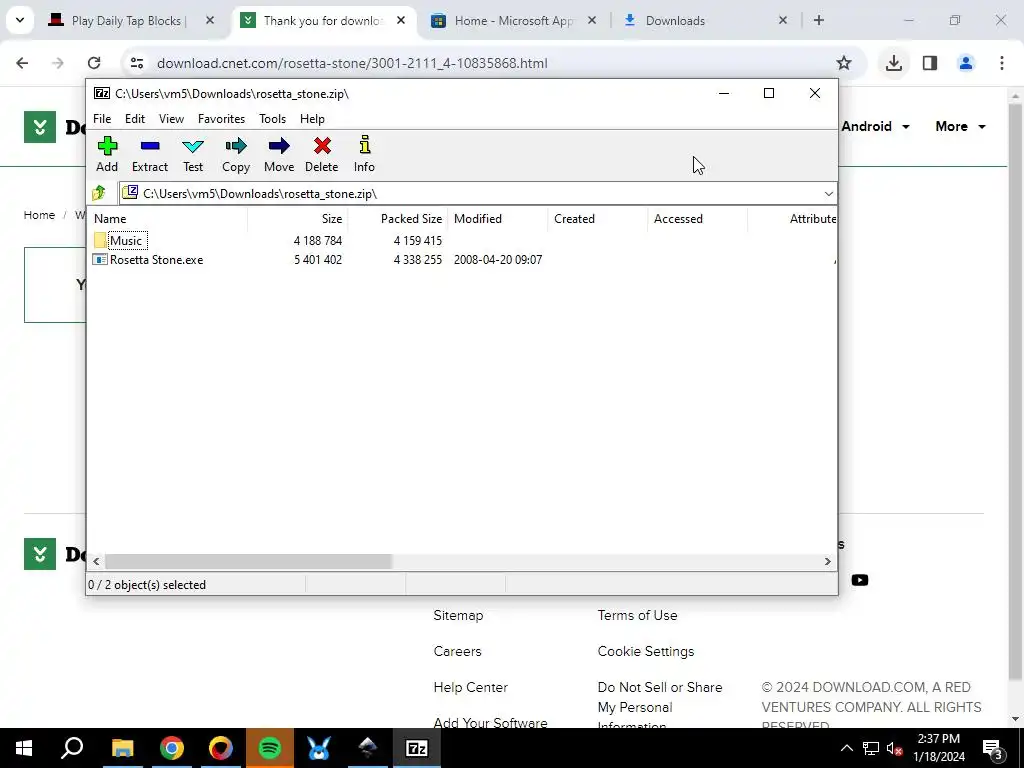Show hidden system tray icons

846,748
